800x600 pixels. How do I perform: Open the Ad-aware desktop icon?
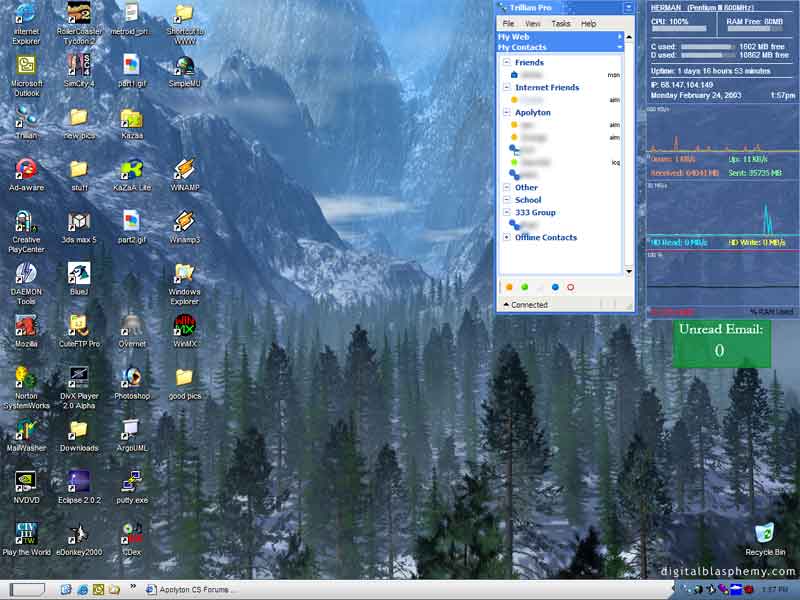[26, 169]
